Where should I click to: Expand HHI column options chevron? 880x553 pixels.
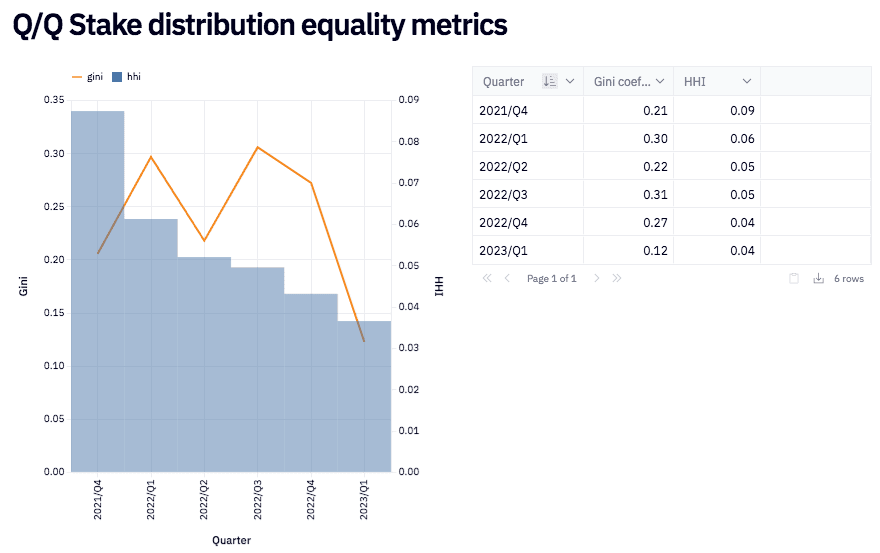click(x=746, y=81)
